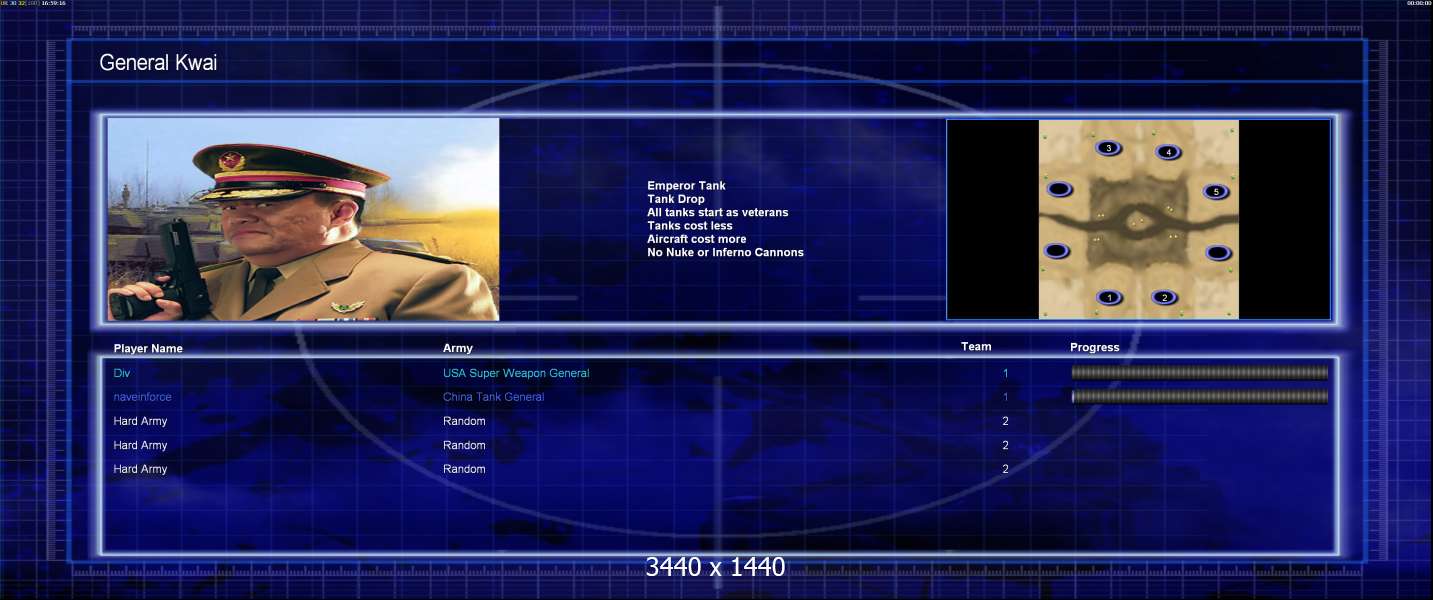Click 'All tanks start as veterans' text
This screenshot has width=1433, height=600.
(x=717, y=212)
